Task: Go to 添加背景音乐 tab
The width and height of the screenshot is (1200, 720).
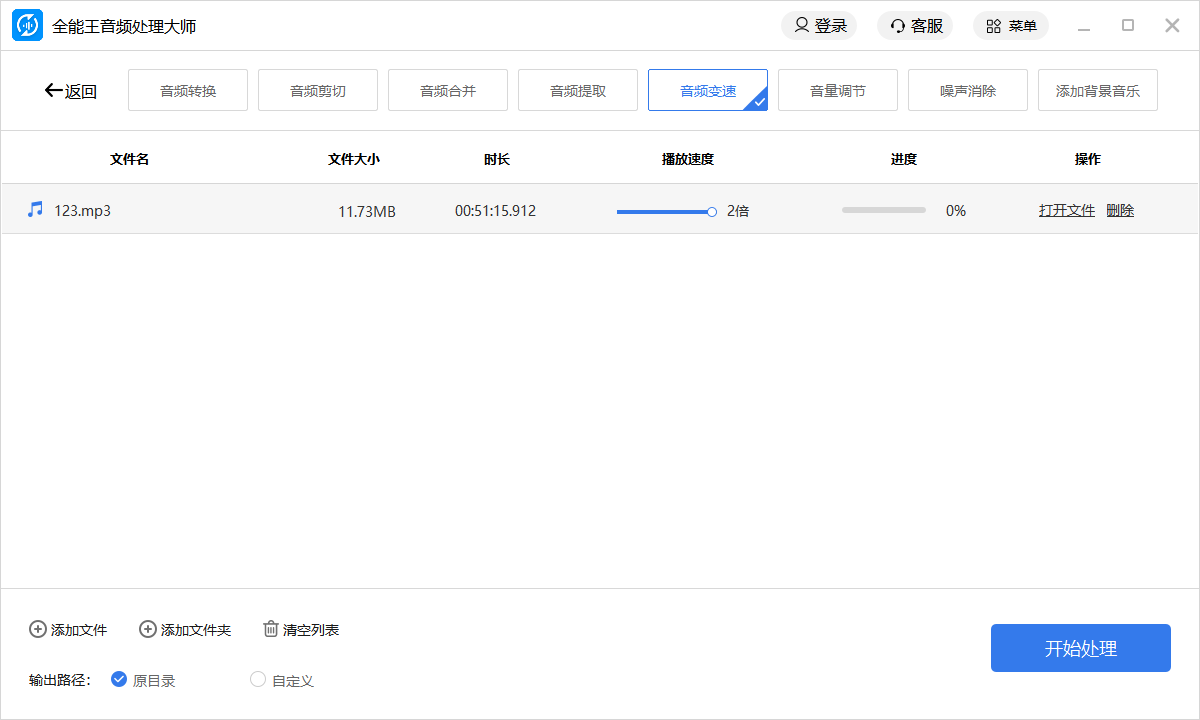Action: (1098, 91)
